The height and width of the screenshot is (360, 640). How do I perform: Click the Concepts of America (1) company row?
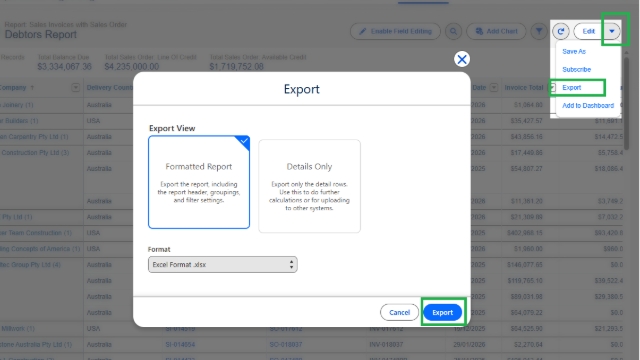[40, 249]
